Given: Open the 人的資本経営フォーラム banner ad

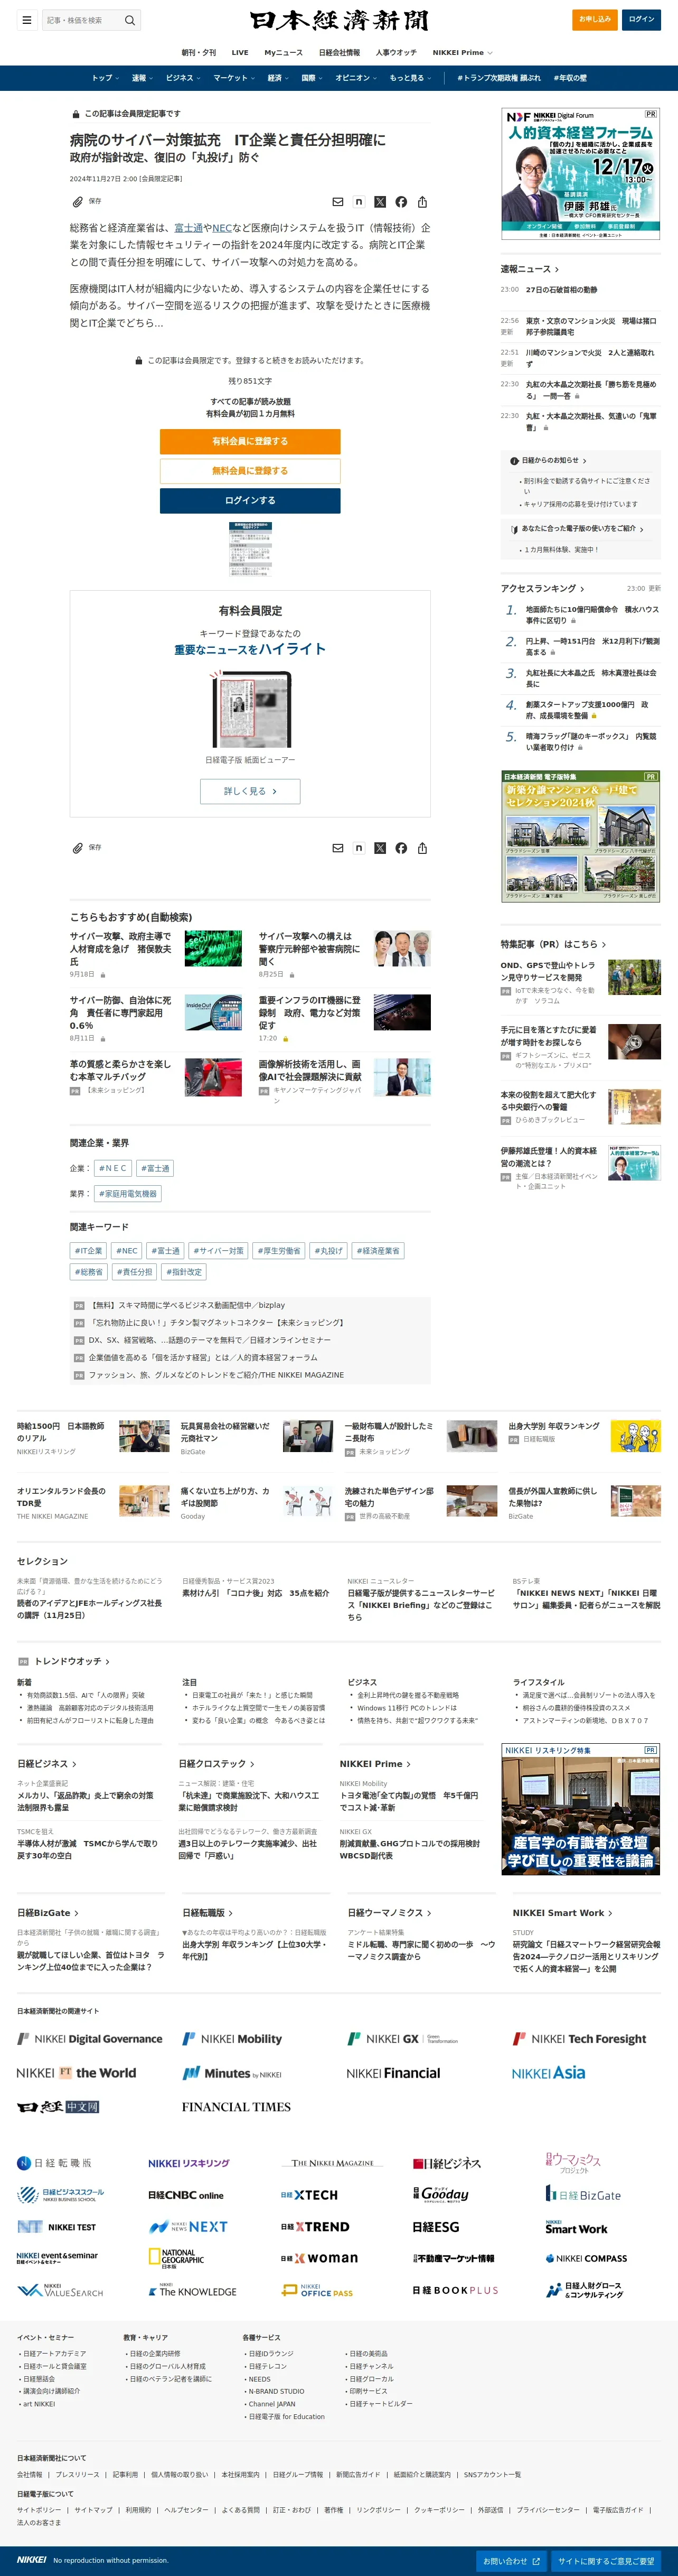Looking at the screenshot, I should pyautogui.click(x=581, y=173).
